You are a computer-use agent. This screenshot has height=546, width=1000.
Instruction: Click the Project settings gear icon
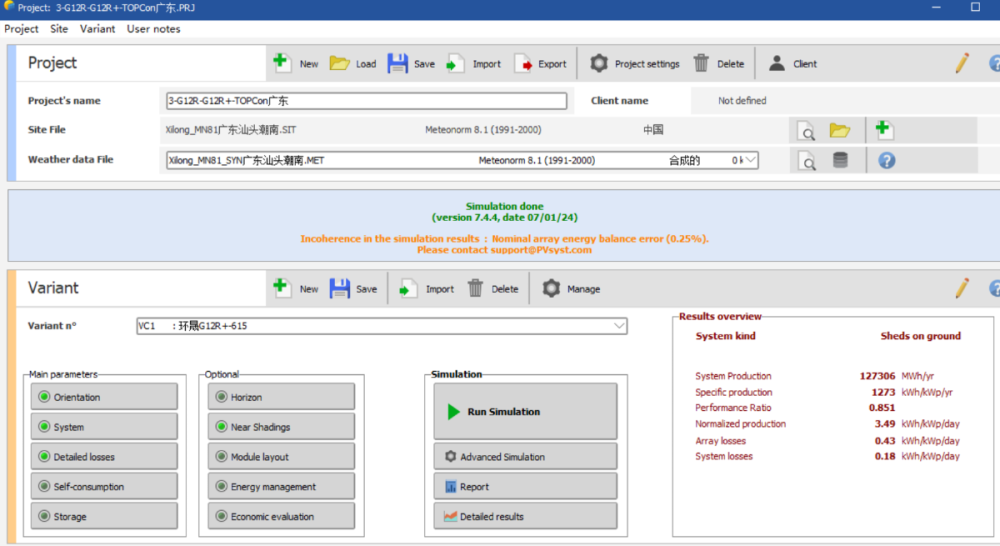point(599,64)
